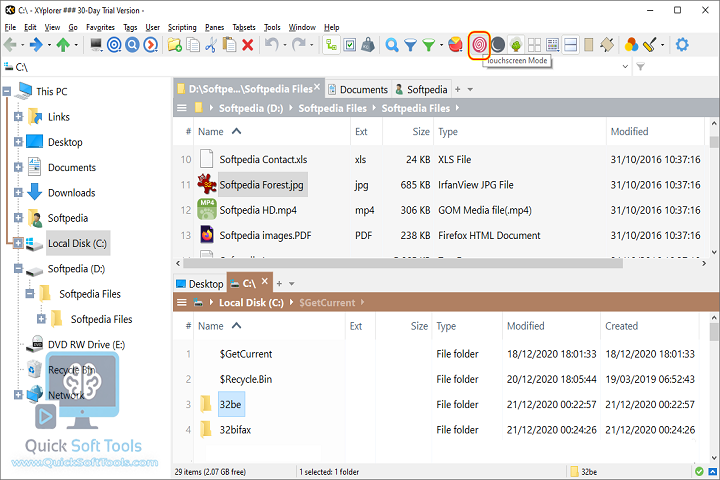Select Softpedia HD.mp4 file
The width and height of the screenshot is (720, 480).
[258, 210]
